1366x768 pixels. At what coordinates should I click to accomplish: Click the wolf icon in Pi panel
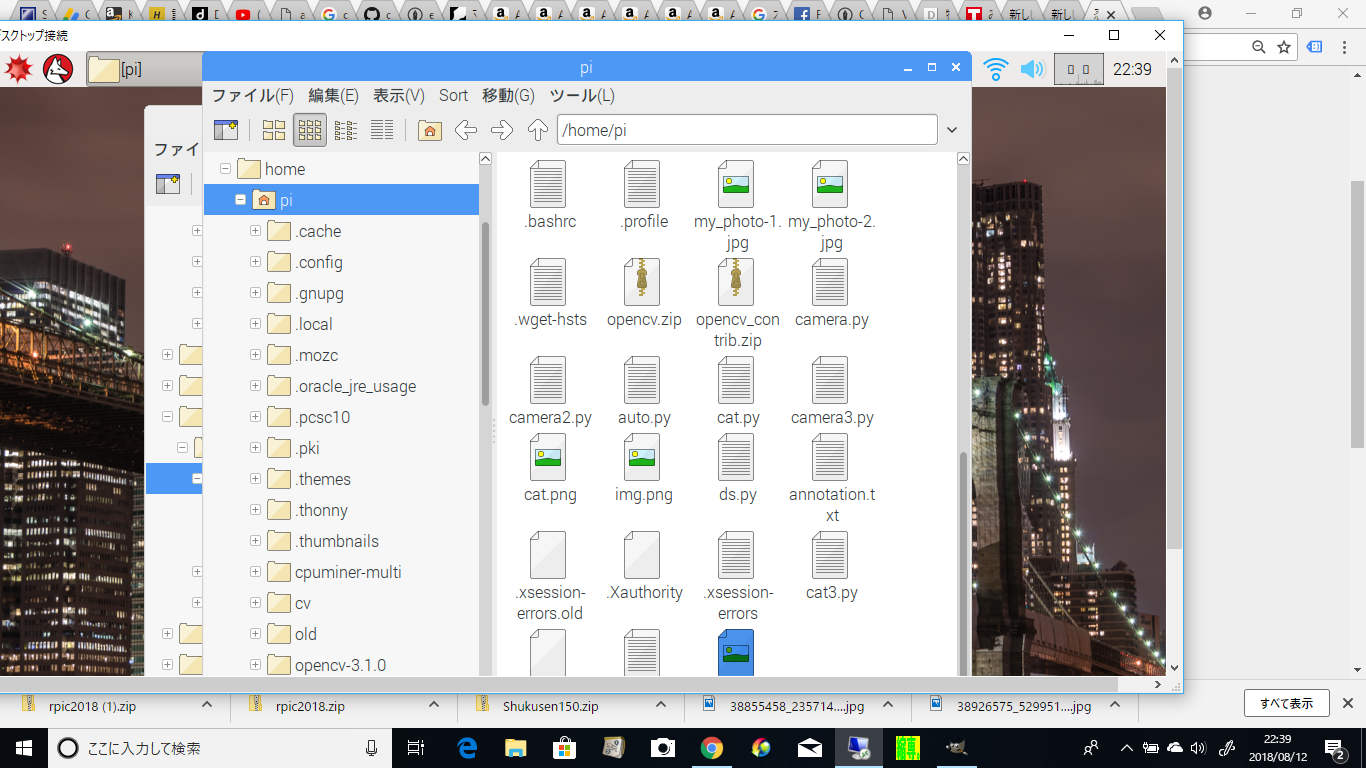click(58, 69)
